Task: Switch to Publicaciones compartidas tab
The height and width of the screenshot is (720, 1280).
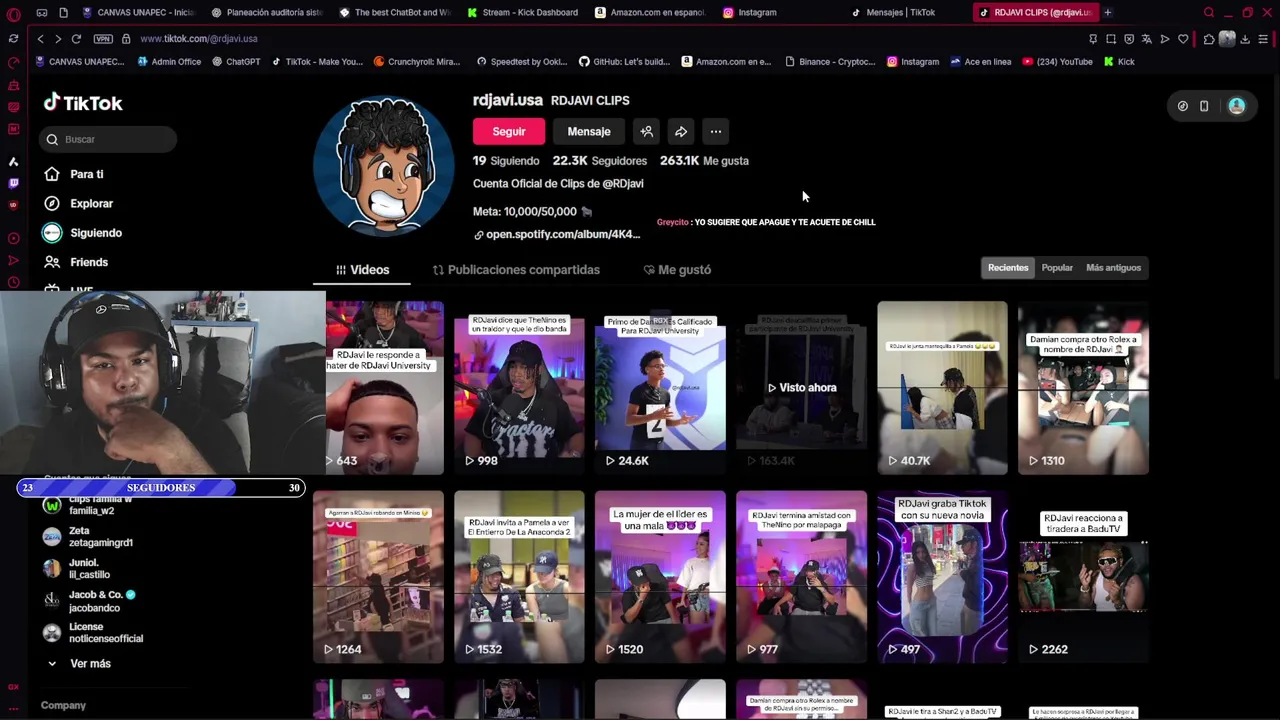Action: [x=516, y=270]
